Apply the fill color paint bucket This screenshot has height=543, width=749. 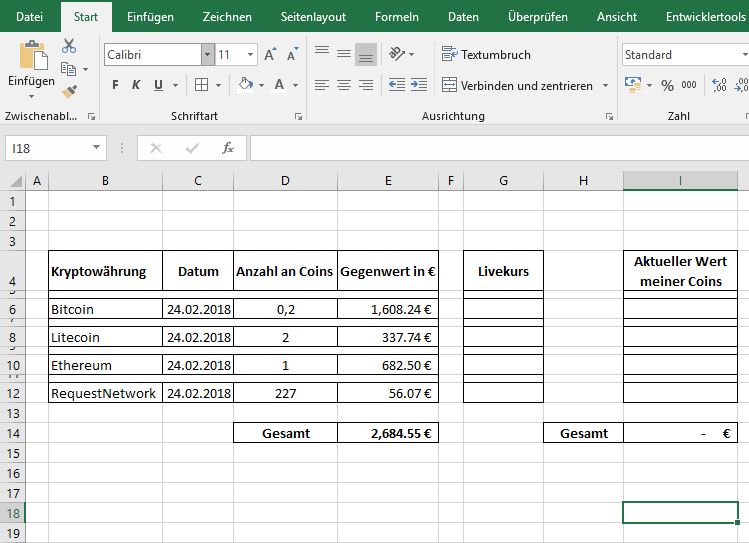pos(246,85)
